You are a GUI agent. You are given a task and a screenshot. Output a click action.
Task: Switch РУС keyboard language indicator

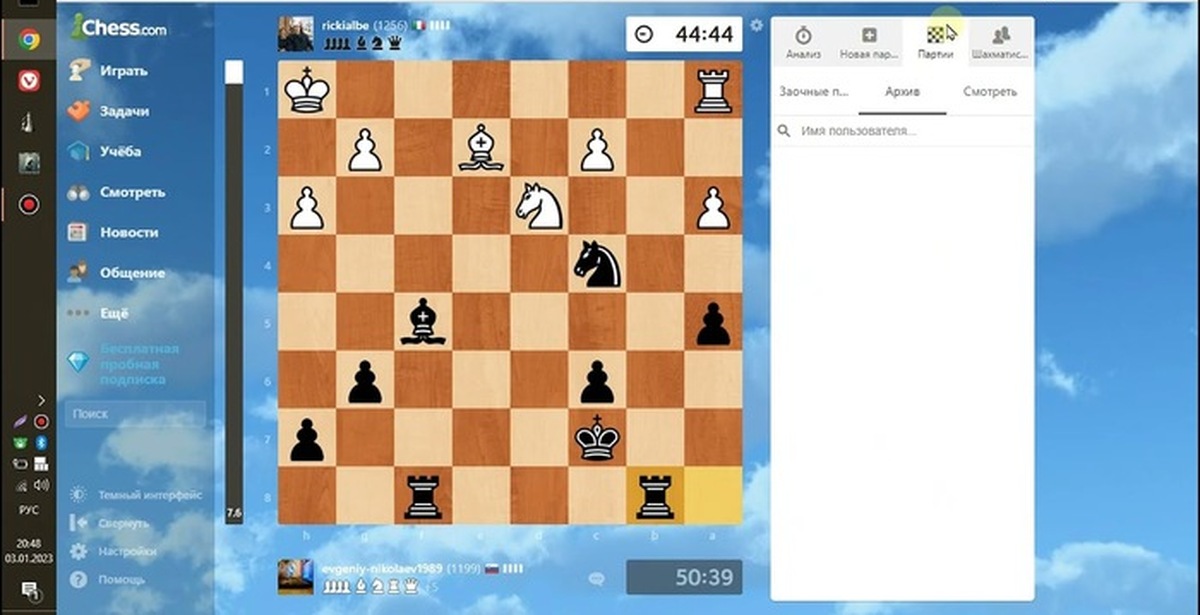click(29, 510)
